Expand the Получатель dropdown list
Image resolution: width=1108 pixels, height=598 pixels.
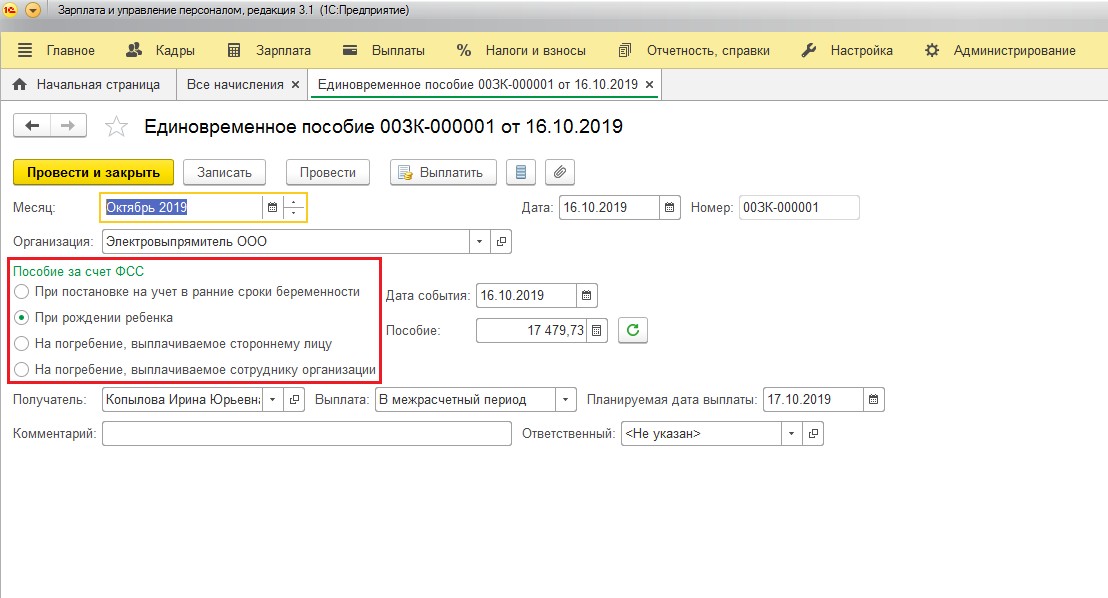273,399
